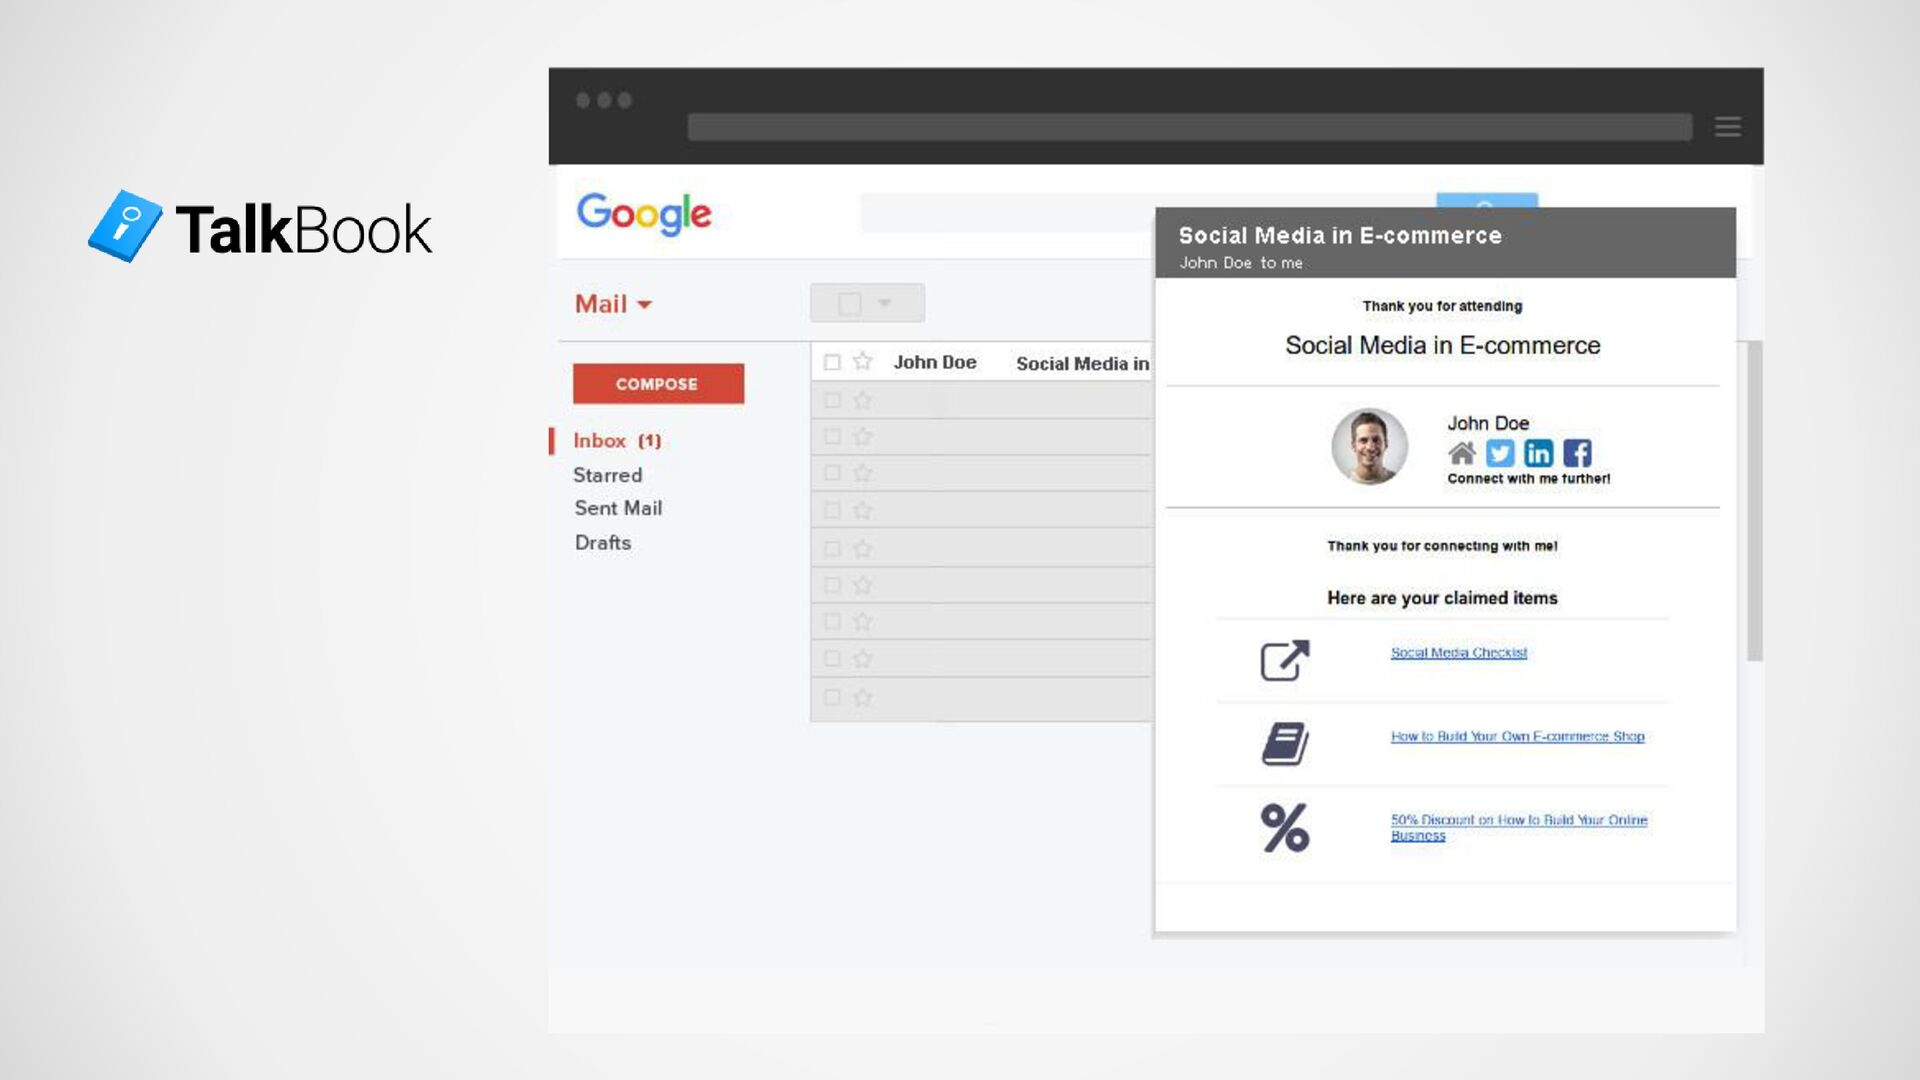Viewport: 1920px width, 1080px height.
Task: Star the John Doe email
Action: coord(862,362)
